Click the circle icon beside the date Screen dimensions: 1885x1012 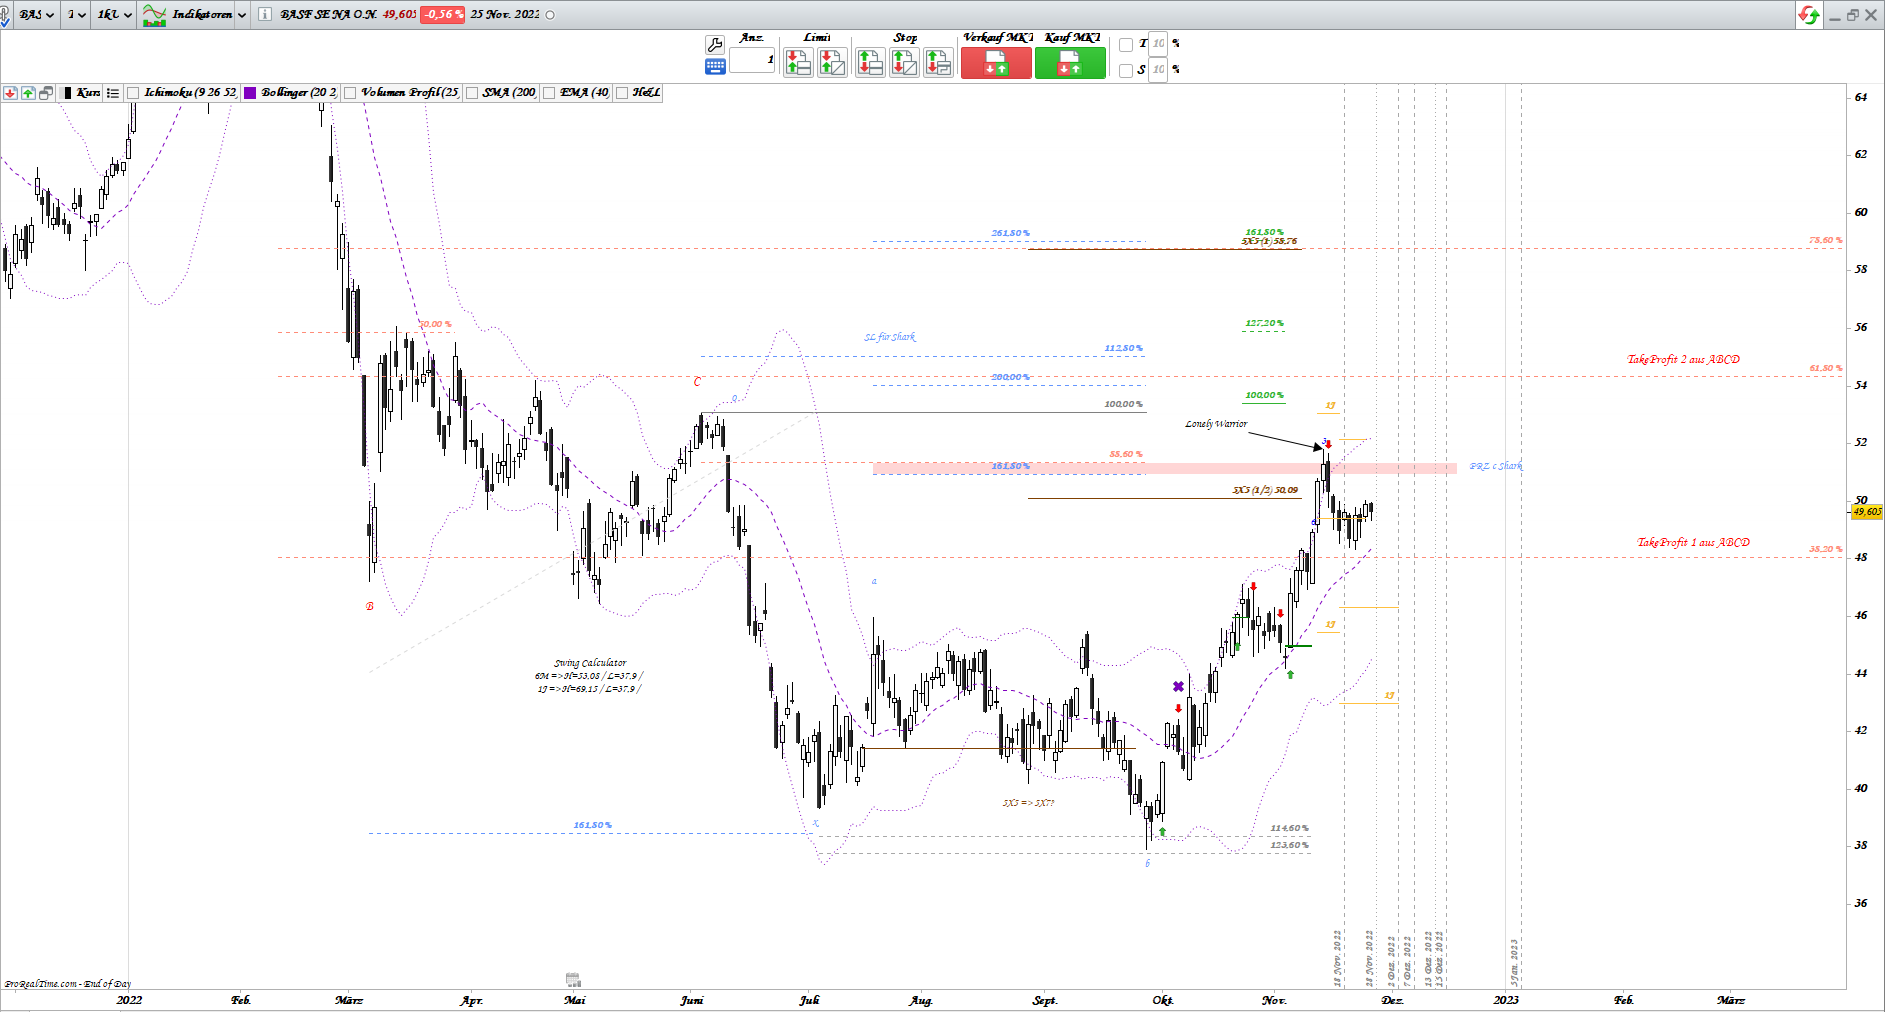pyautogui.click(x=550, y=15)
